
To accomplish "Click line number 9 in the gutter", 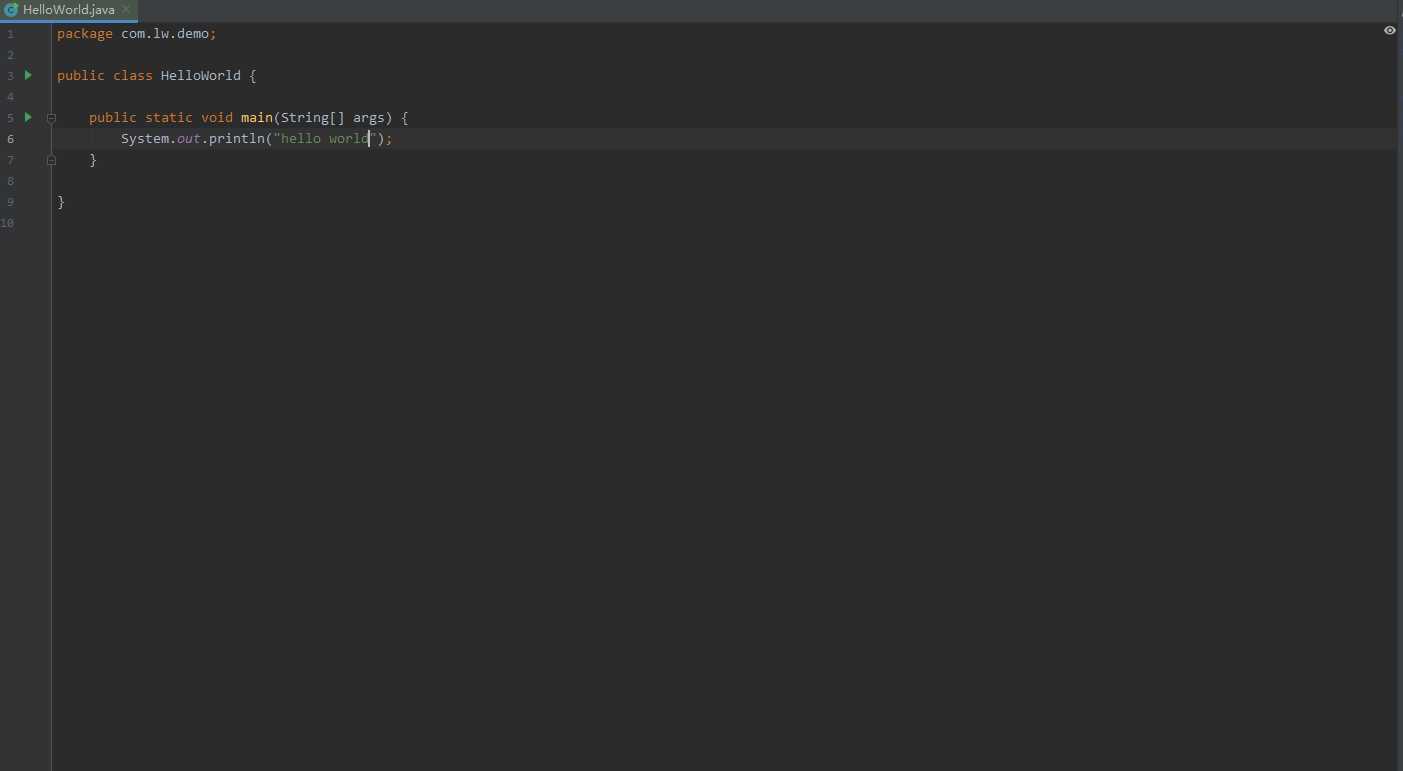I will coord(10,202).
